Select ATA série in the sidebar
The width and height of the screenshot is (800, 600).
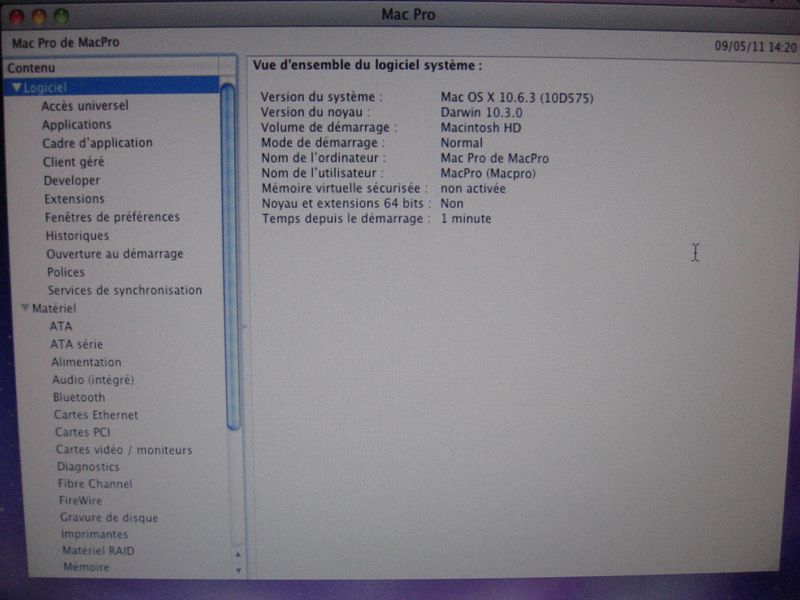[77, 344]
